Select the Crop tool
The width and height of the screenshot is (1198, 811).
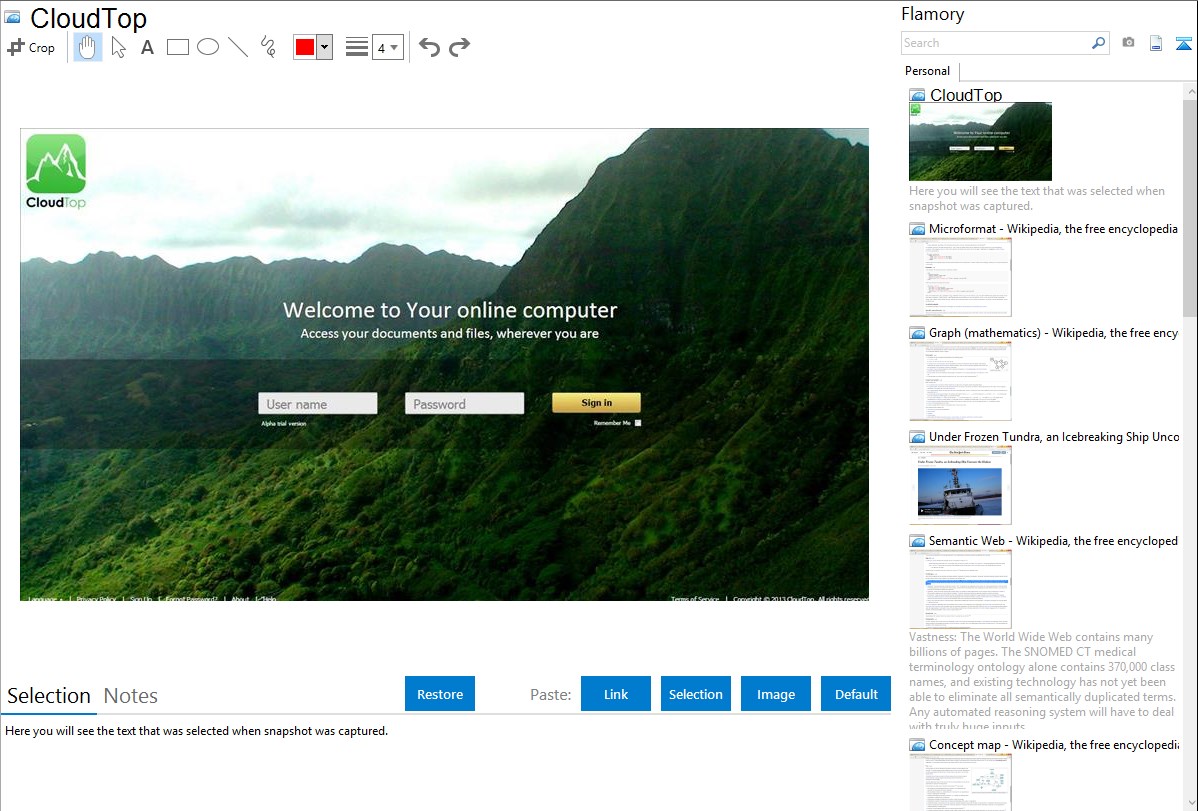[31, 47]
